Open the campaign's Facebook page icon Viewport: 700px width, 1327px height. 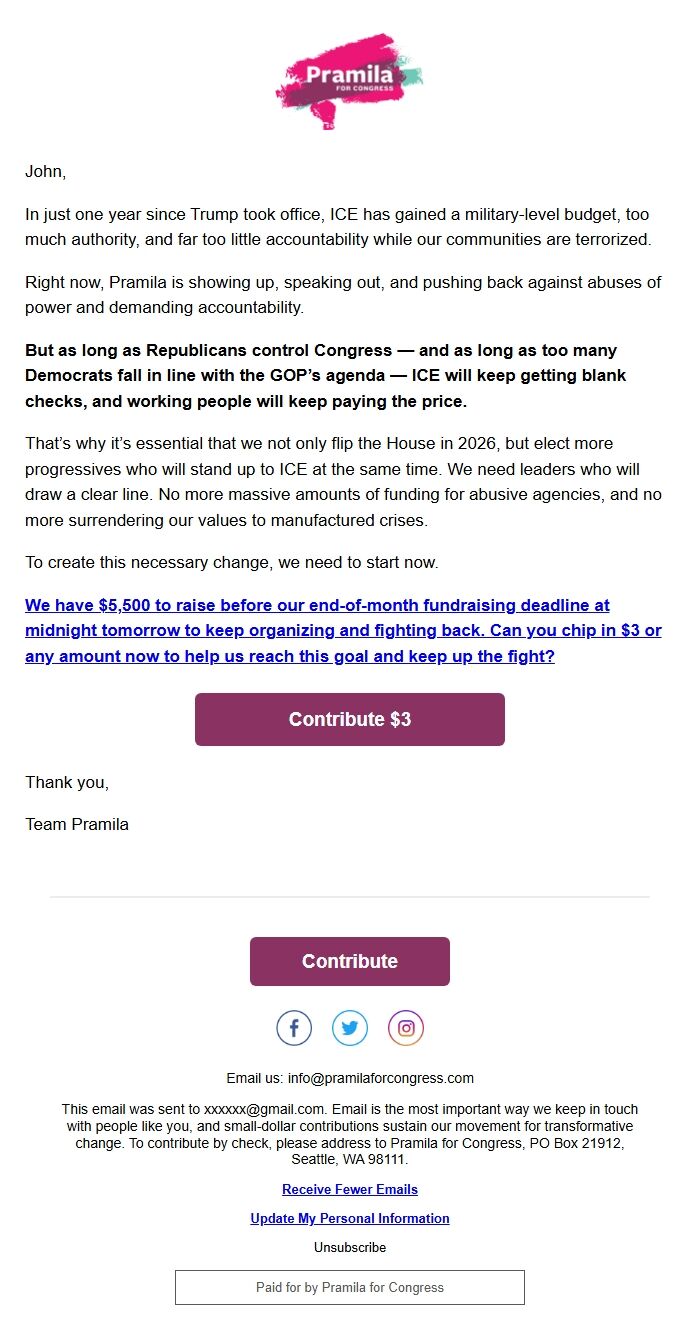point(293,1027)
